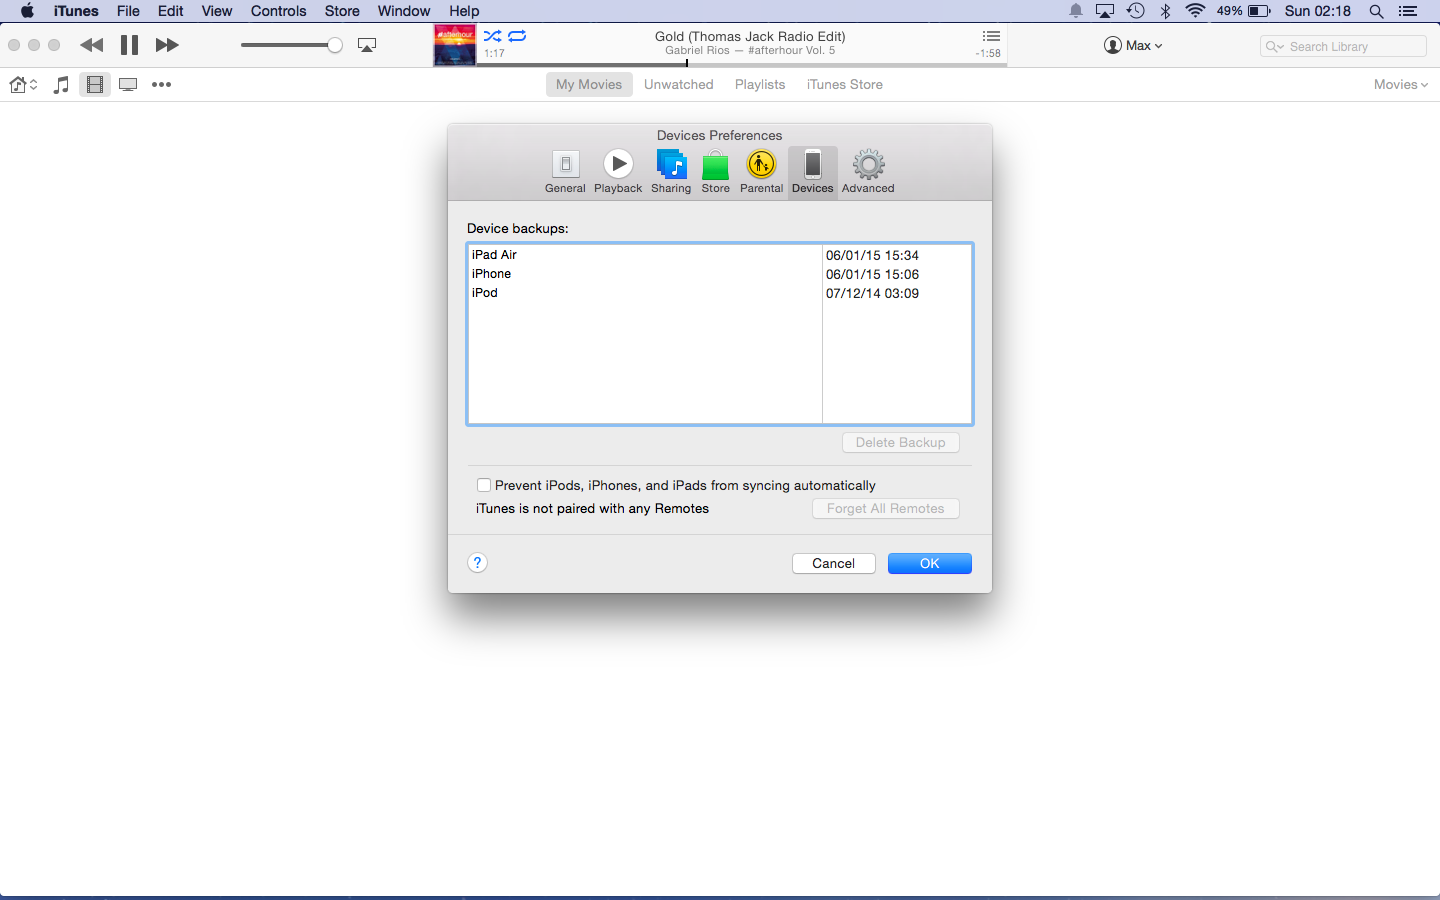Click the 06/01/15 15:34 backup date
Screen dimensions: 1440x900
[x=872, y=255]
